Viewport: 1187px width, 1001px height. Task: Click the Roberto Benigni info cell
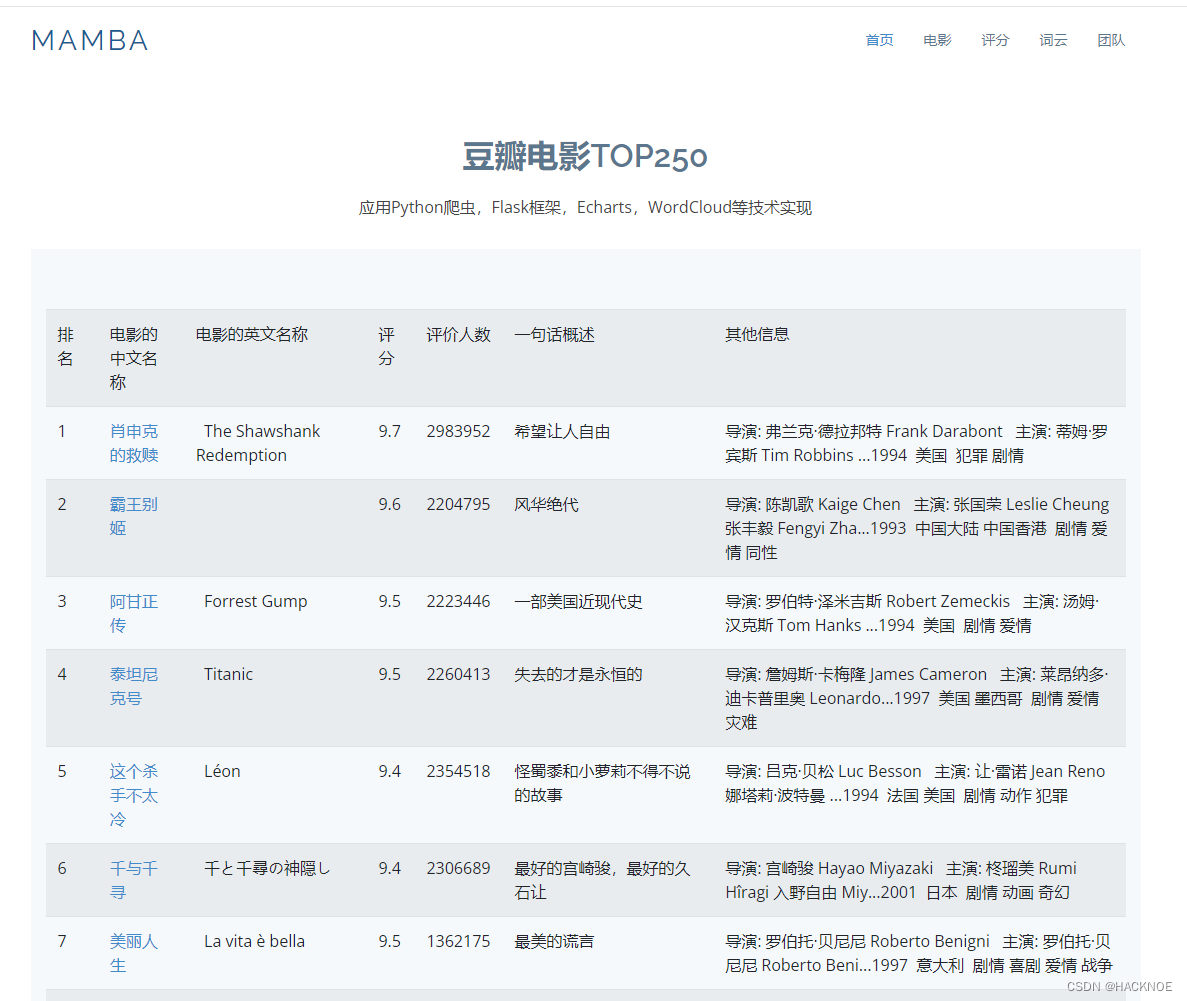point(918,953)
